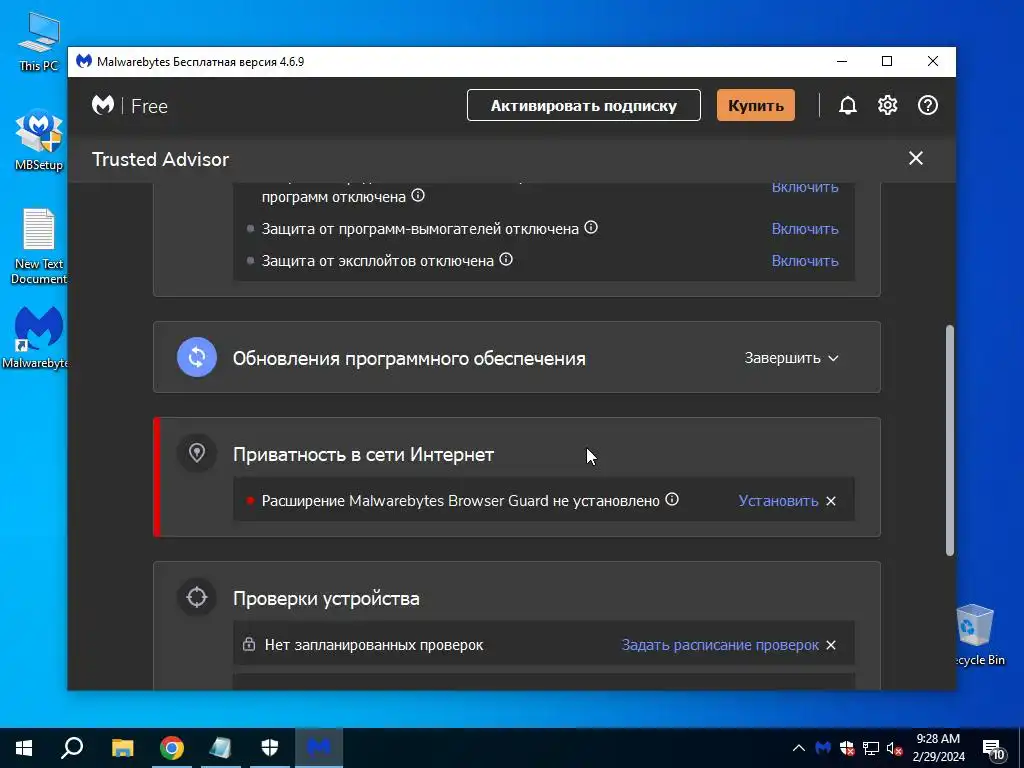Select New Text Document on desktop
The width and height of the screenshot is (1024, 768).
(39, 247)
